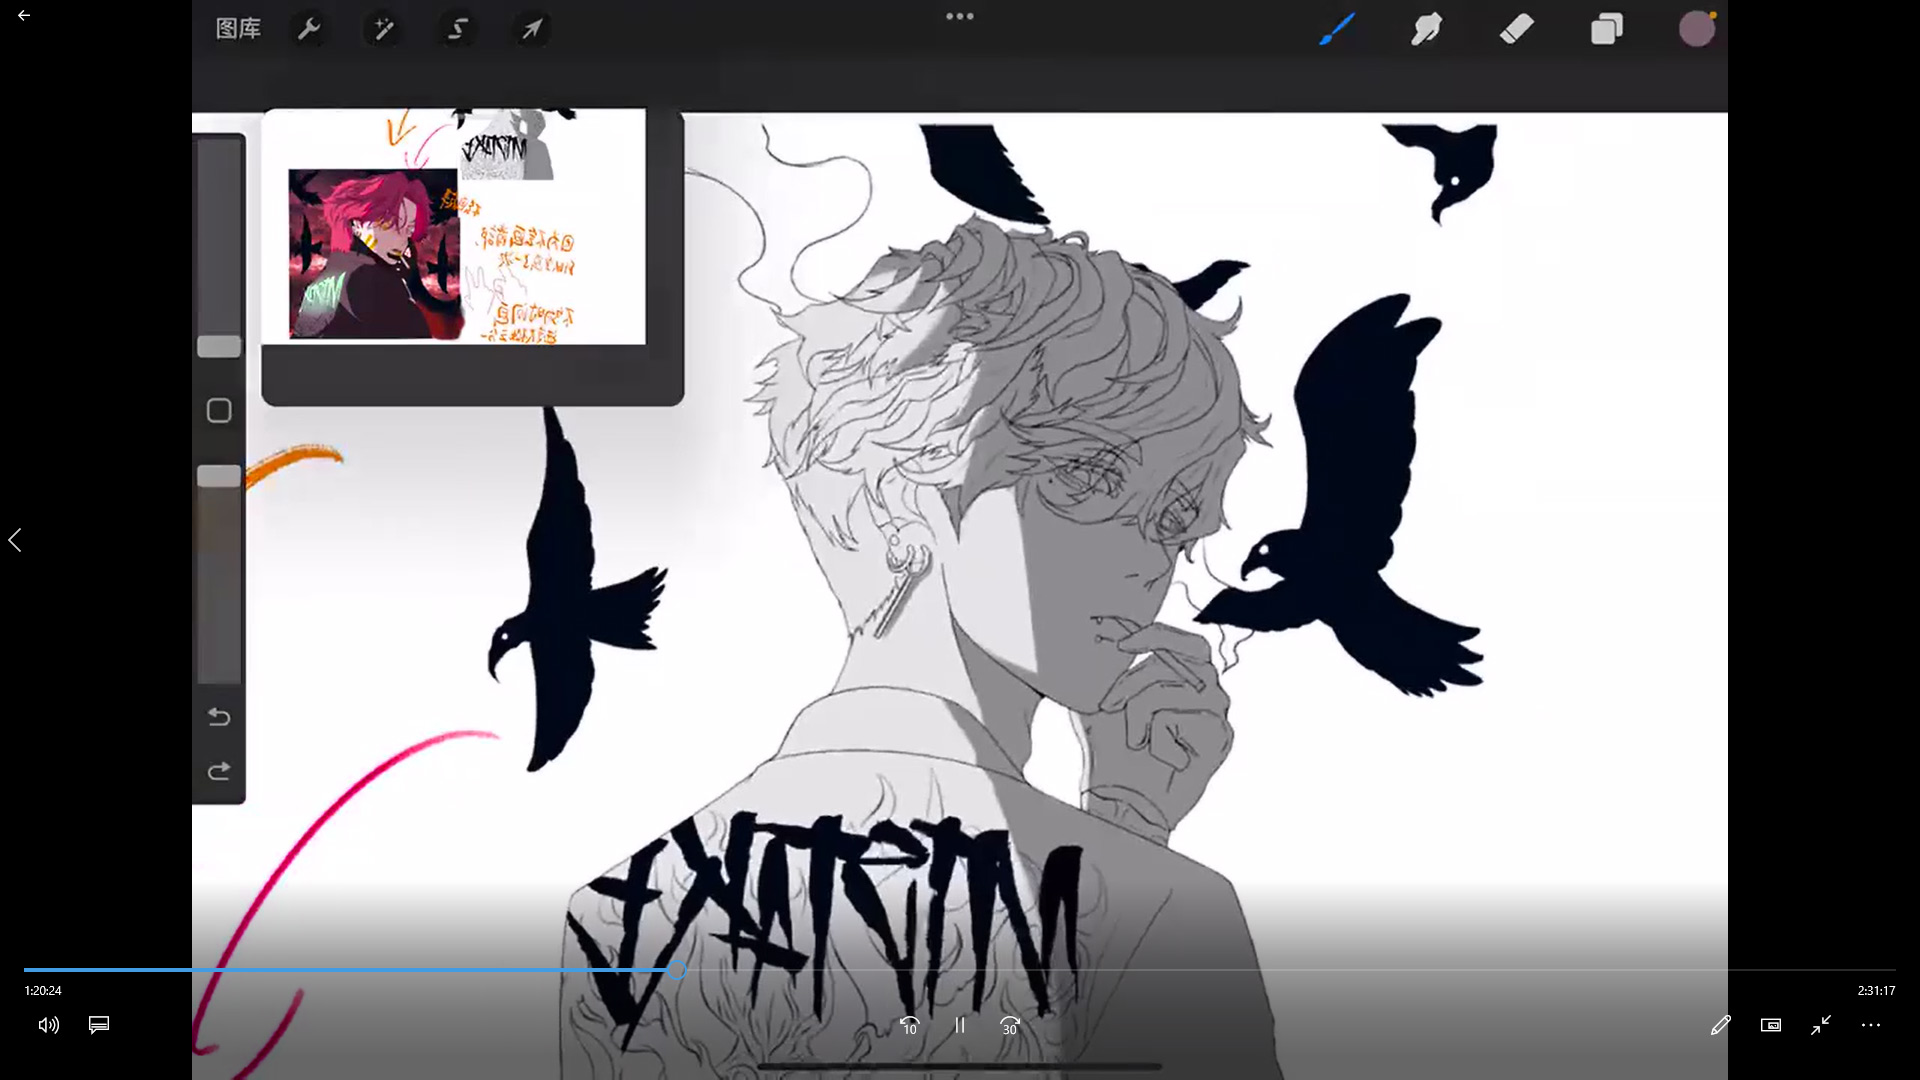Select the Eraser tool
This screenshot has height=1080, width=1920.
click(1517, 29)
